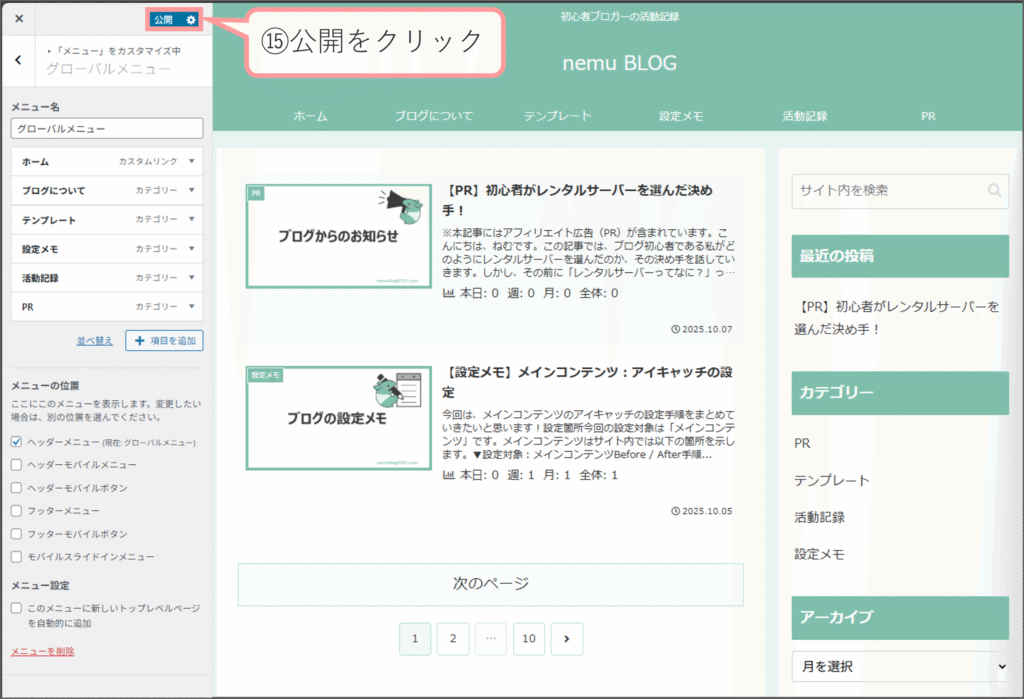The width and height of the screenshot is (1024, 699).
Task: Open テンプレート in the site navigation
Action: click(557, 116)
